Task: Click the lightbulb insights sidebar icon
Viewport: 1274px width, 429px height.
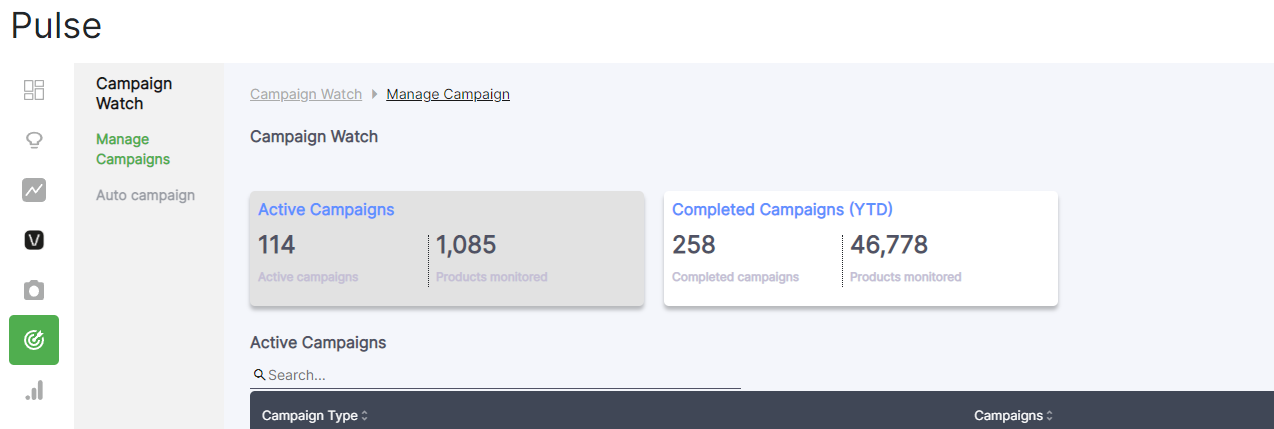Action: 34,140
